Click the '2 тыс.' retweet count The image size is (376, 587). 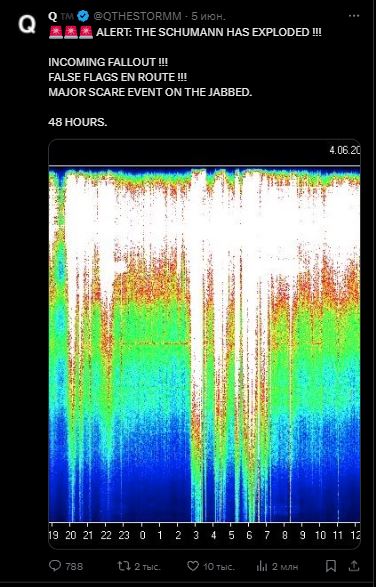point(147,566)
